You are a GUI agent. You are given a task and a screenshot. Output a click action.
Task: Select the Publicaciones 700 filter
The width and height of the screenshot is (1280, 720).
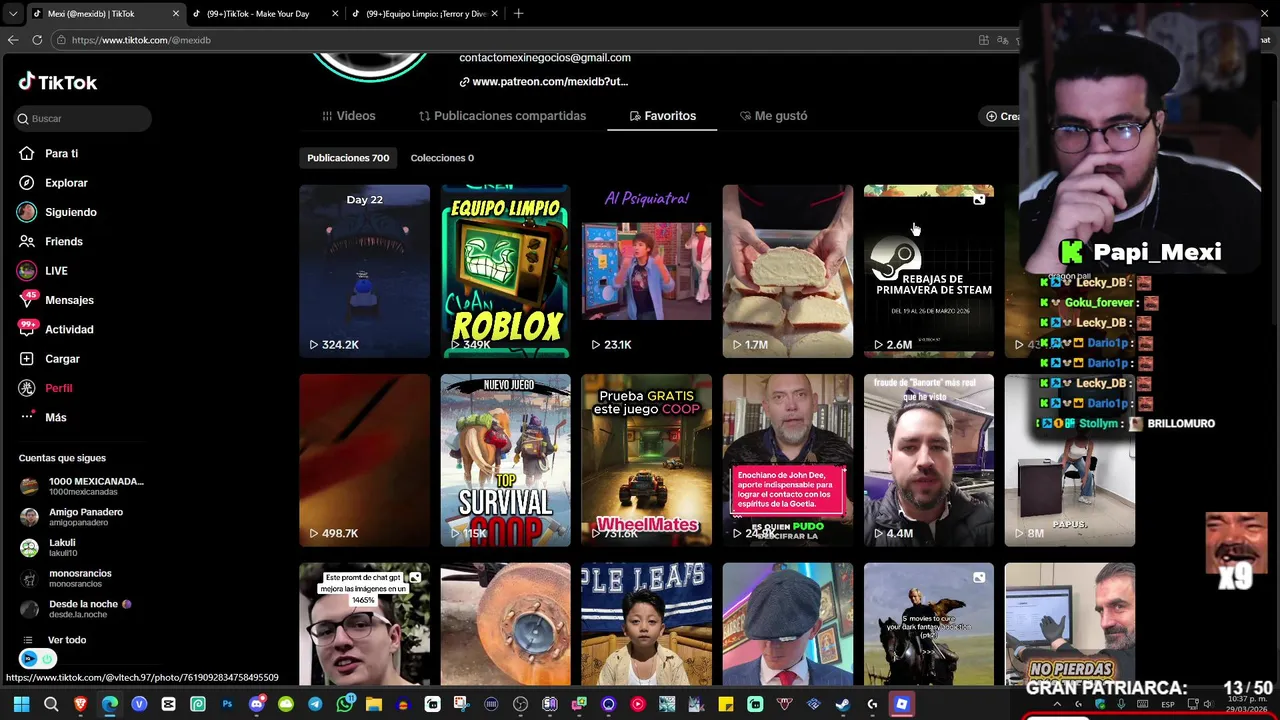348,158
